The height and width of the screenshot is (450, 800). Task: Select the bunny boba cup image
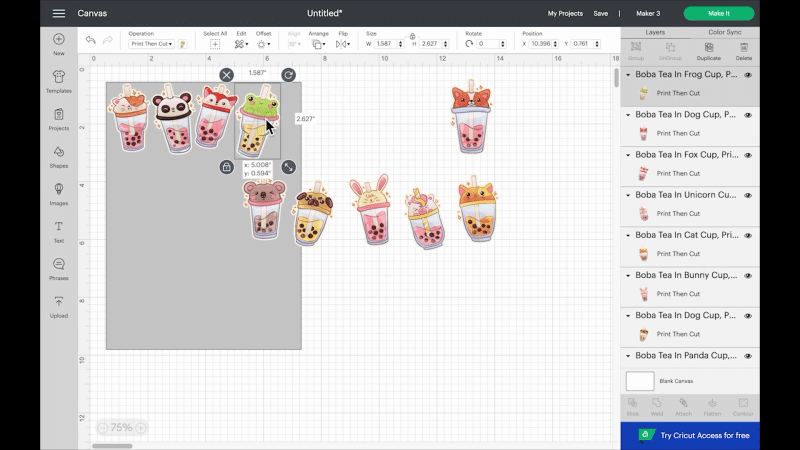pyautogui.click(x=372, y=210)
